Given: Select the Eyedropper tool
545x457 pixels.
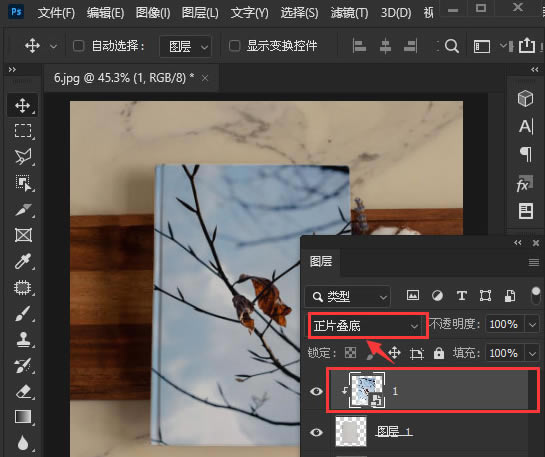Looking at the screenshot, I should [x=23, y=261].
